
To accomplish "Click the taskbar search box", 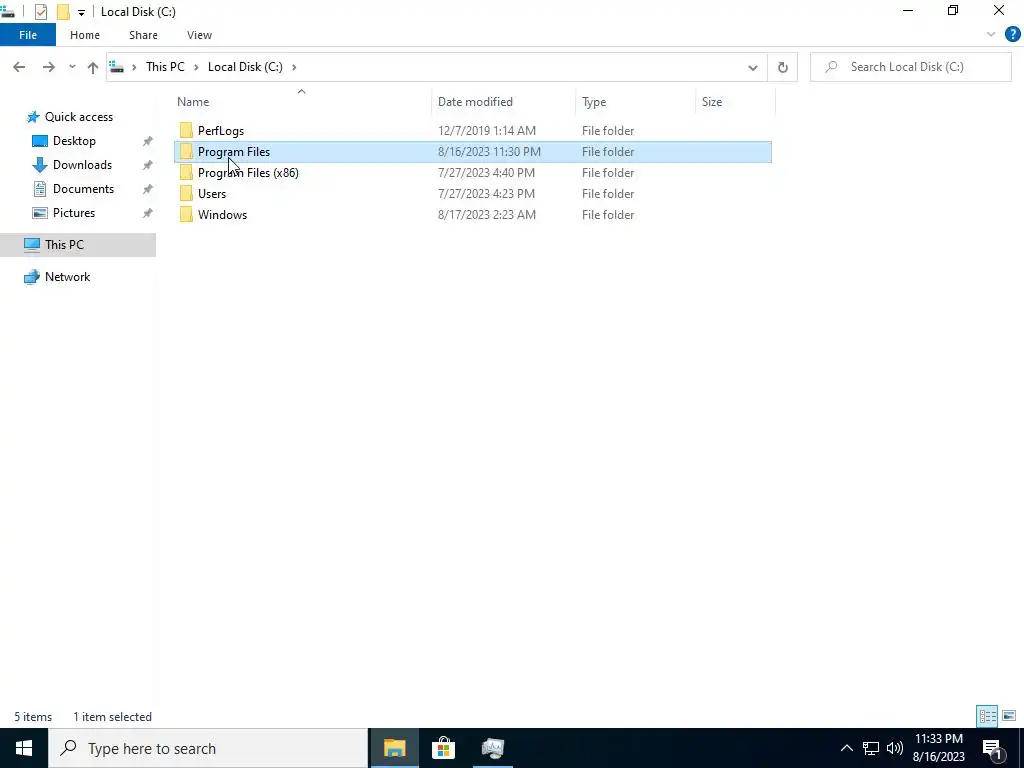I will [x=208, y=748].
